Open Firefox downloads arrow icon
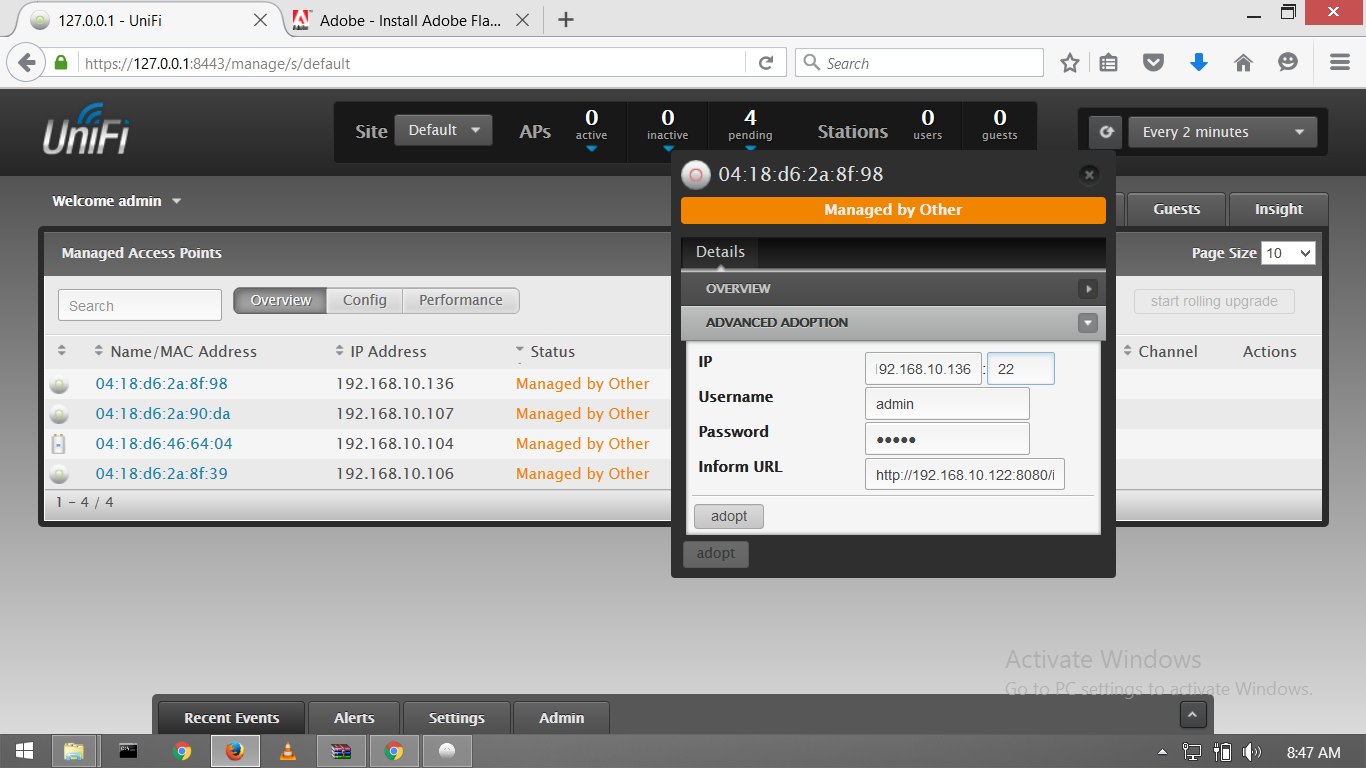This screenshot has height=768, width=1366. (x=1198, y=63)
